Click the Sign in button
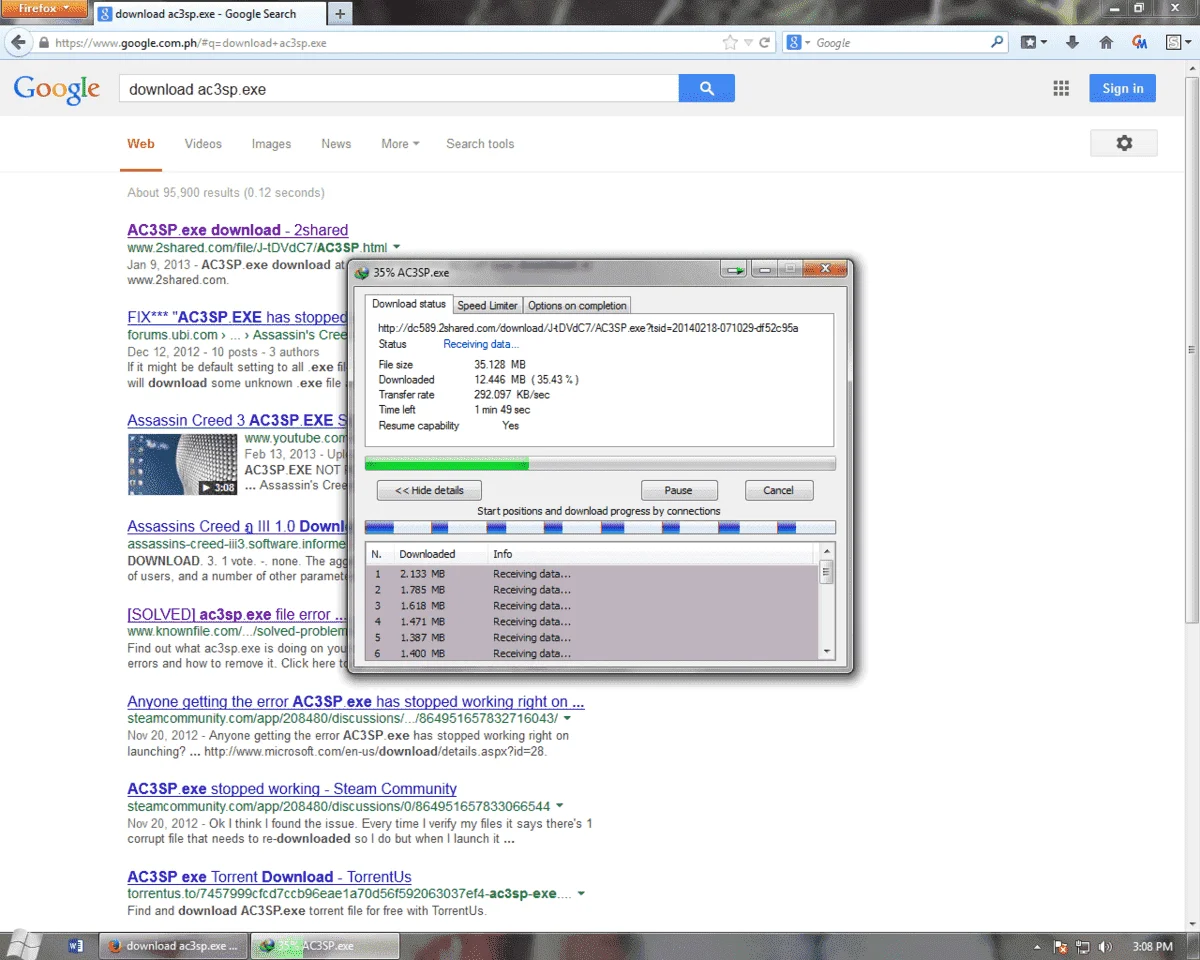This screenshot has width=1200, height=960. 1123,88
